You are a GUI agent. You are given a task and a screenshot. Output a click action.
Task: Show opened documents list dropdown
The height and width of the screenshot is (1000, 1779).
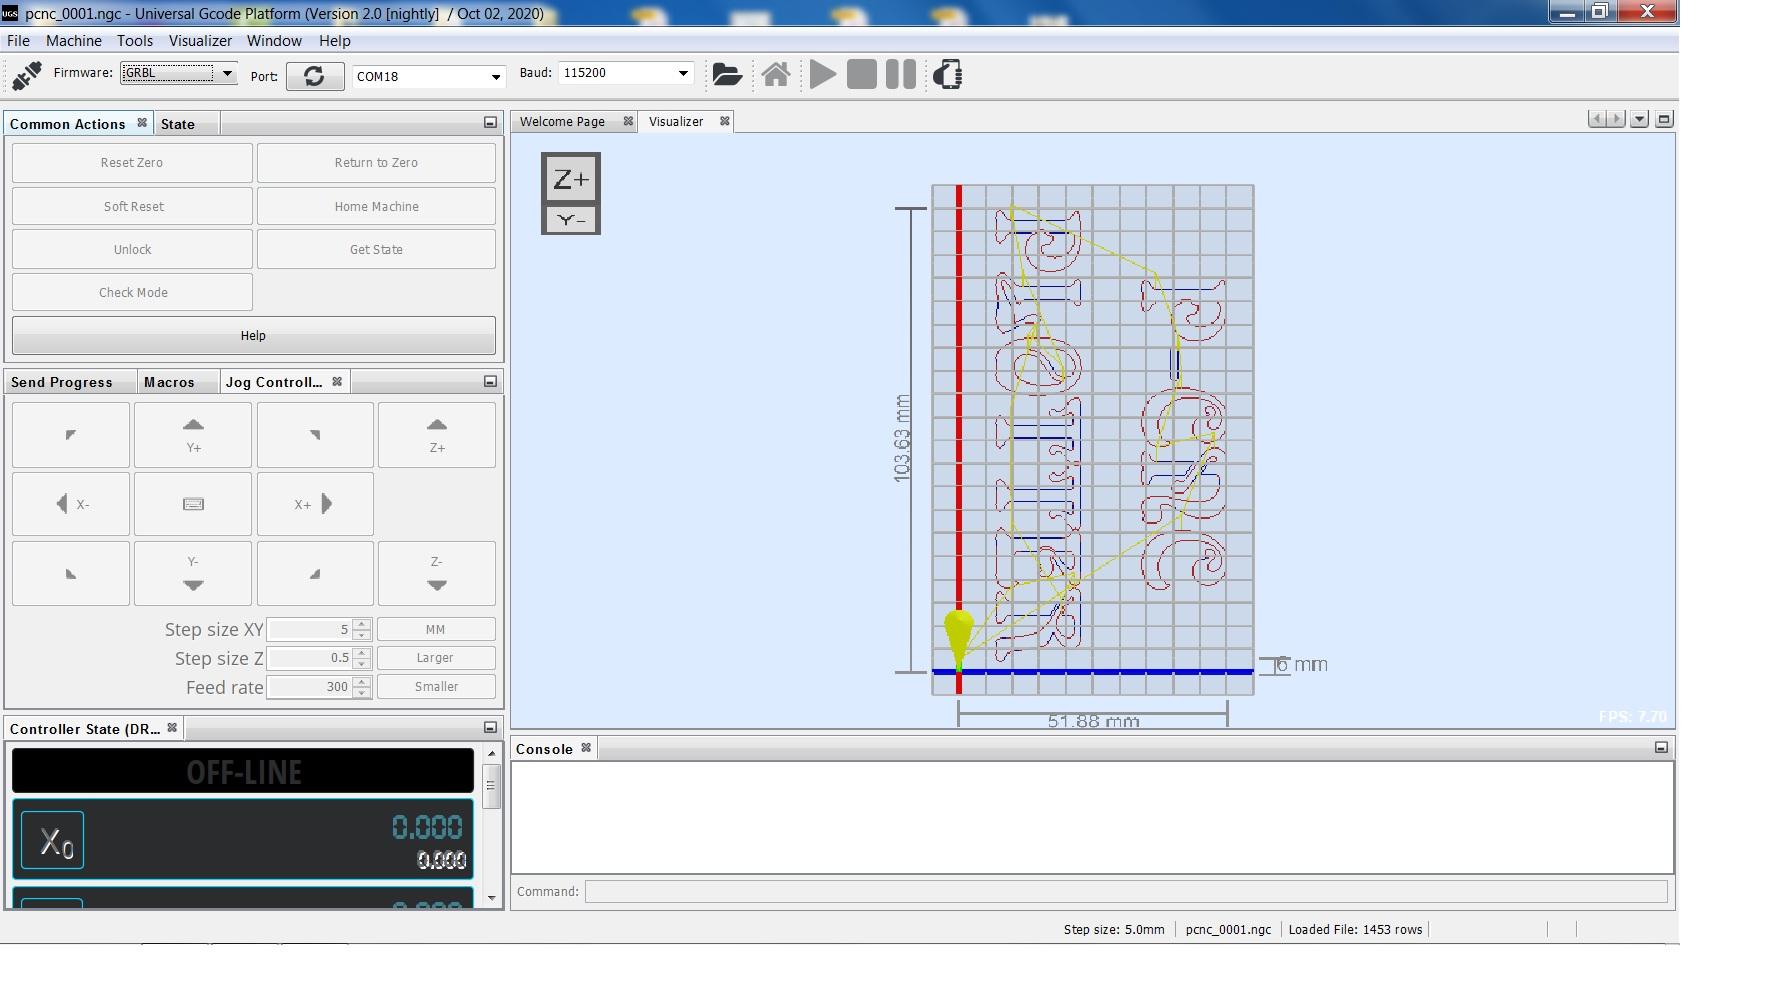click(1639, 119)
